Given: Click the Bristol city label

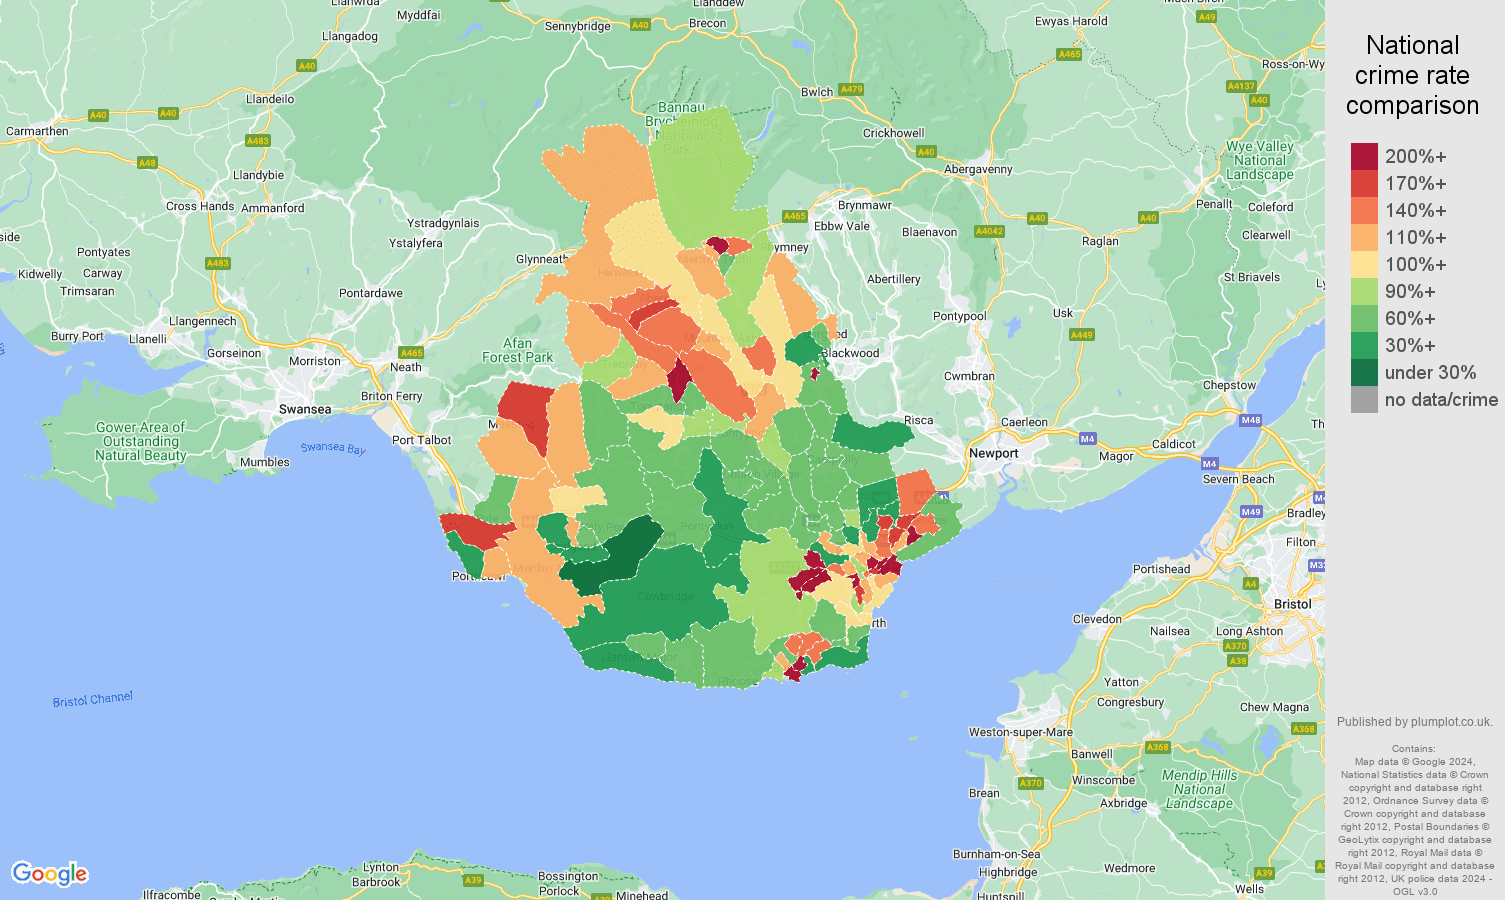Looking at the screenshot, I should tap(1293, 604).
